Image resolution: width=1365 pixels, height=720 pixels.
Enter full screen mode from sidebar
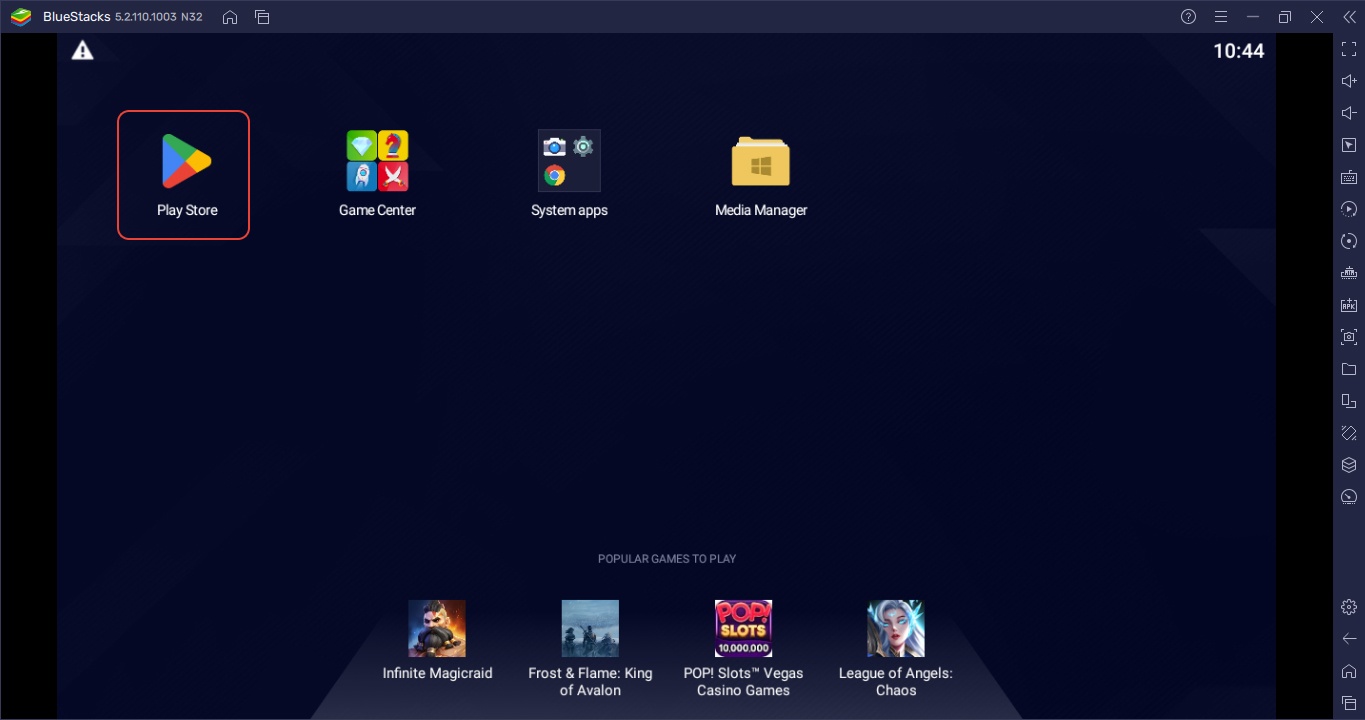tap(1349, 50)
